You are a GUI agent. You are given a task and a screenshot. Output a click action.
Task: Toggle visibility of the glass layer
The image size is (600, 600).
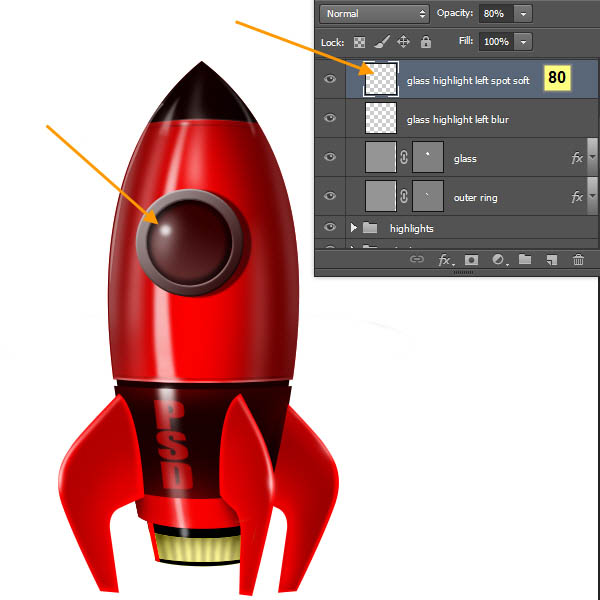331,158
